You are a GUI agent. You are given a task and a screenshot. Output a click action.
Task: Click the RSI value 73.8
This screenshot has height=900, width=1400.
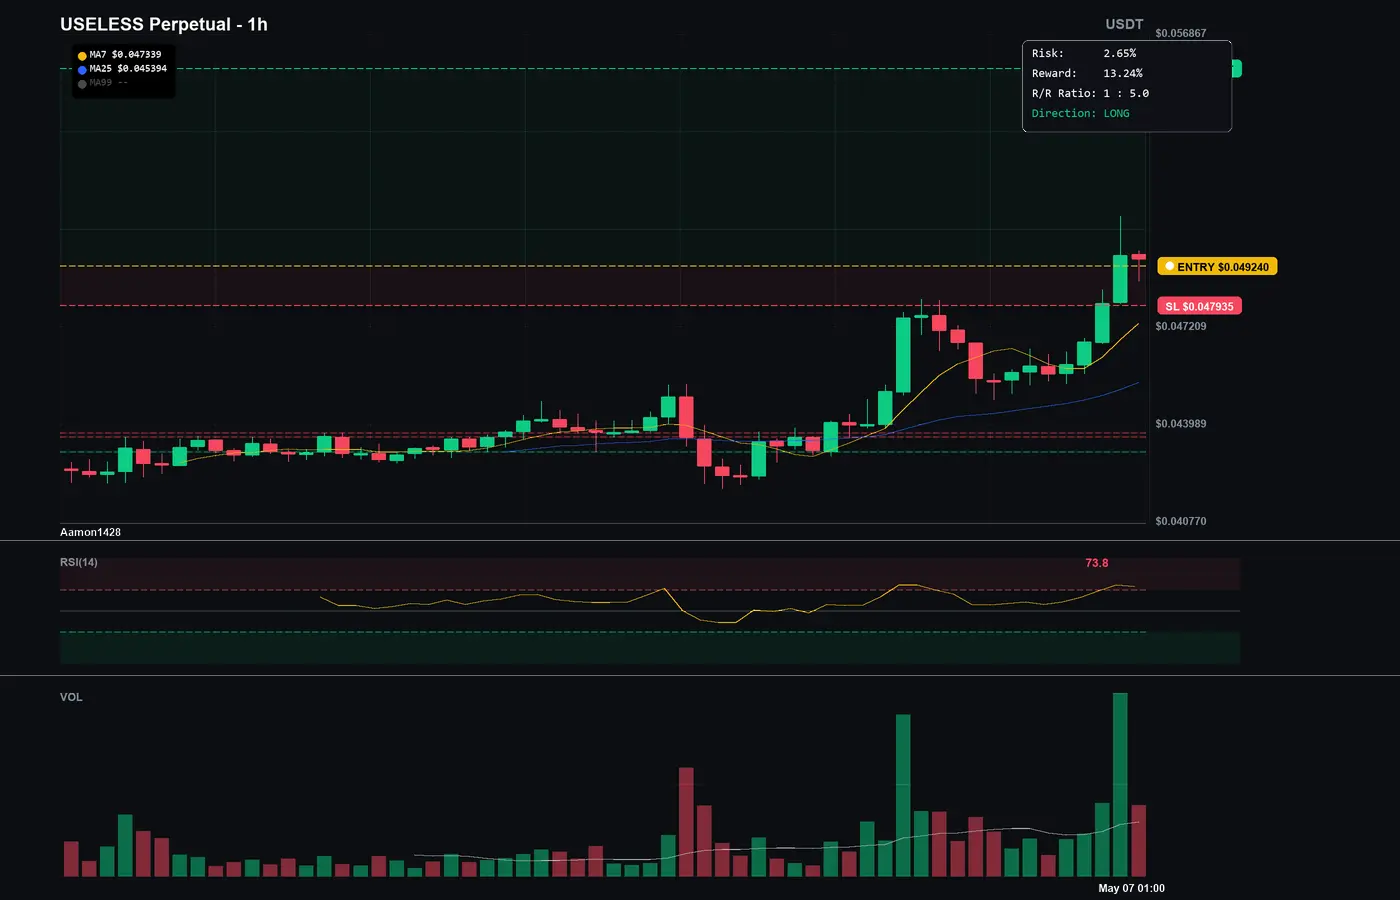(1097, 563)
